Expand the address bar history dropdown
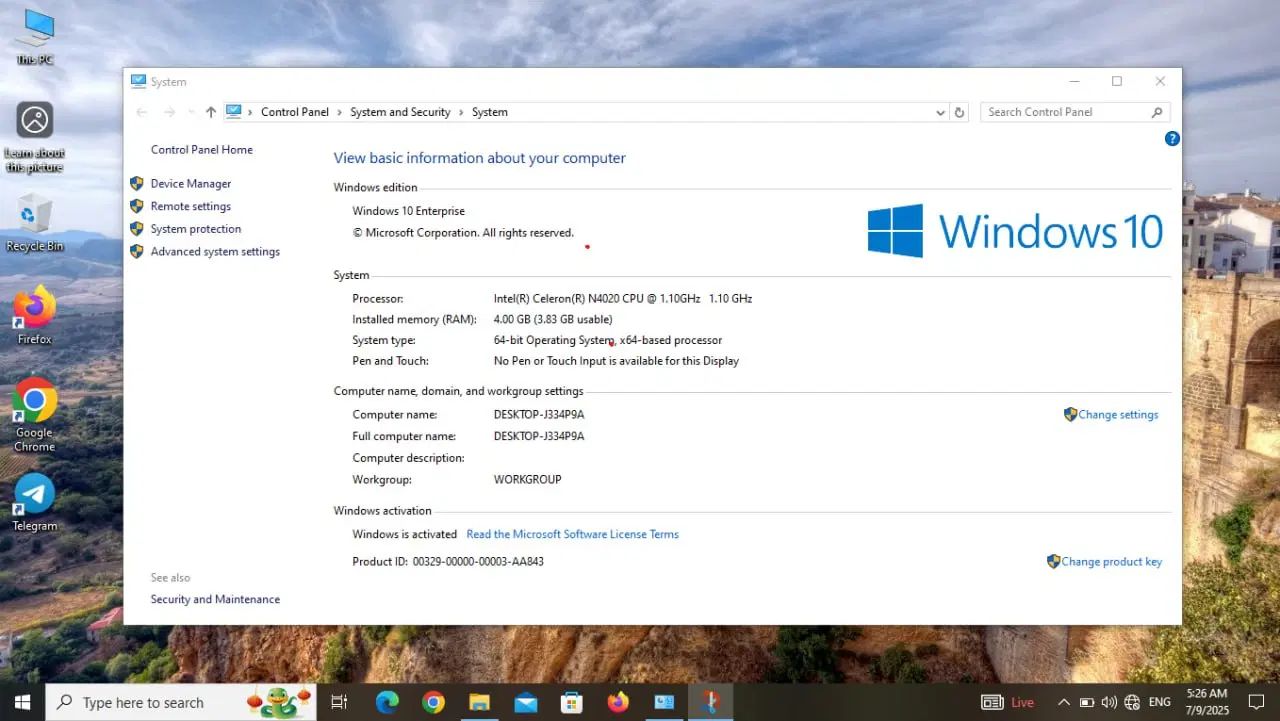 [x=940, y=113]
